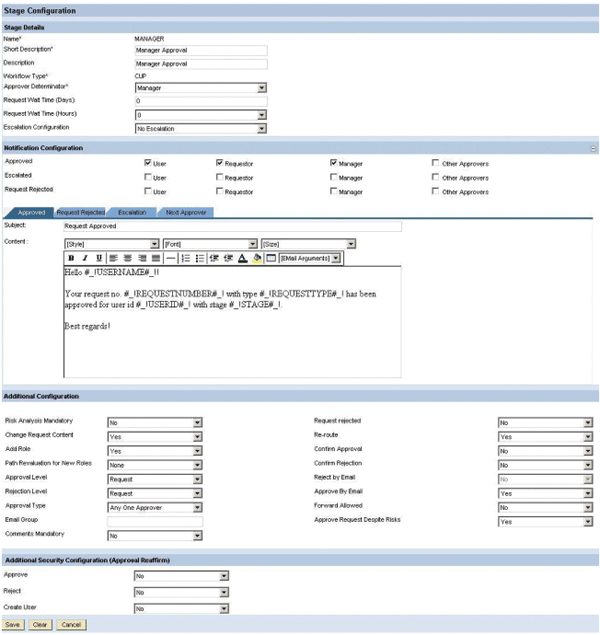
Task: Open Approve Request Despite Risks dropdown
Action: (545, 522)
